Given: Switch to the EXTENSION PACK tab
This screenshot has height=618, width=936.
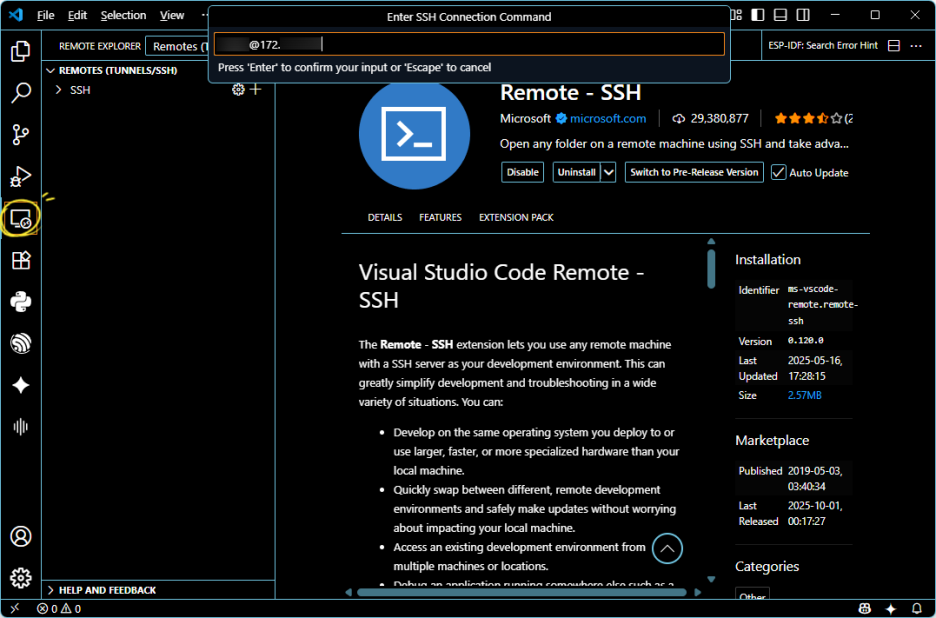Looking at the screenshot, I should (x=516, y=217).
